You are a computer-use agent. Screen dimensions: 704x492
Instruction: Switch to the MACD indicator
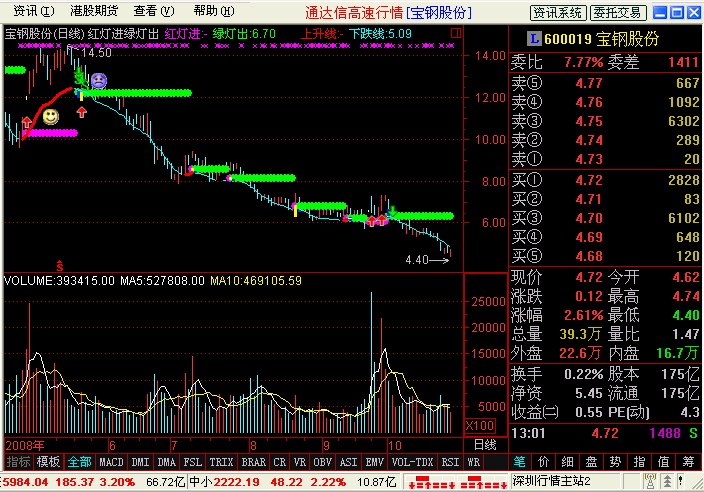(111, 462)
